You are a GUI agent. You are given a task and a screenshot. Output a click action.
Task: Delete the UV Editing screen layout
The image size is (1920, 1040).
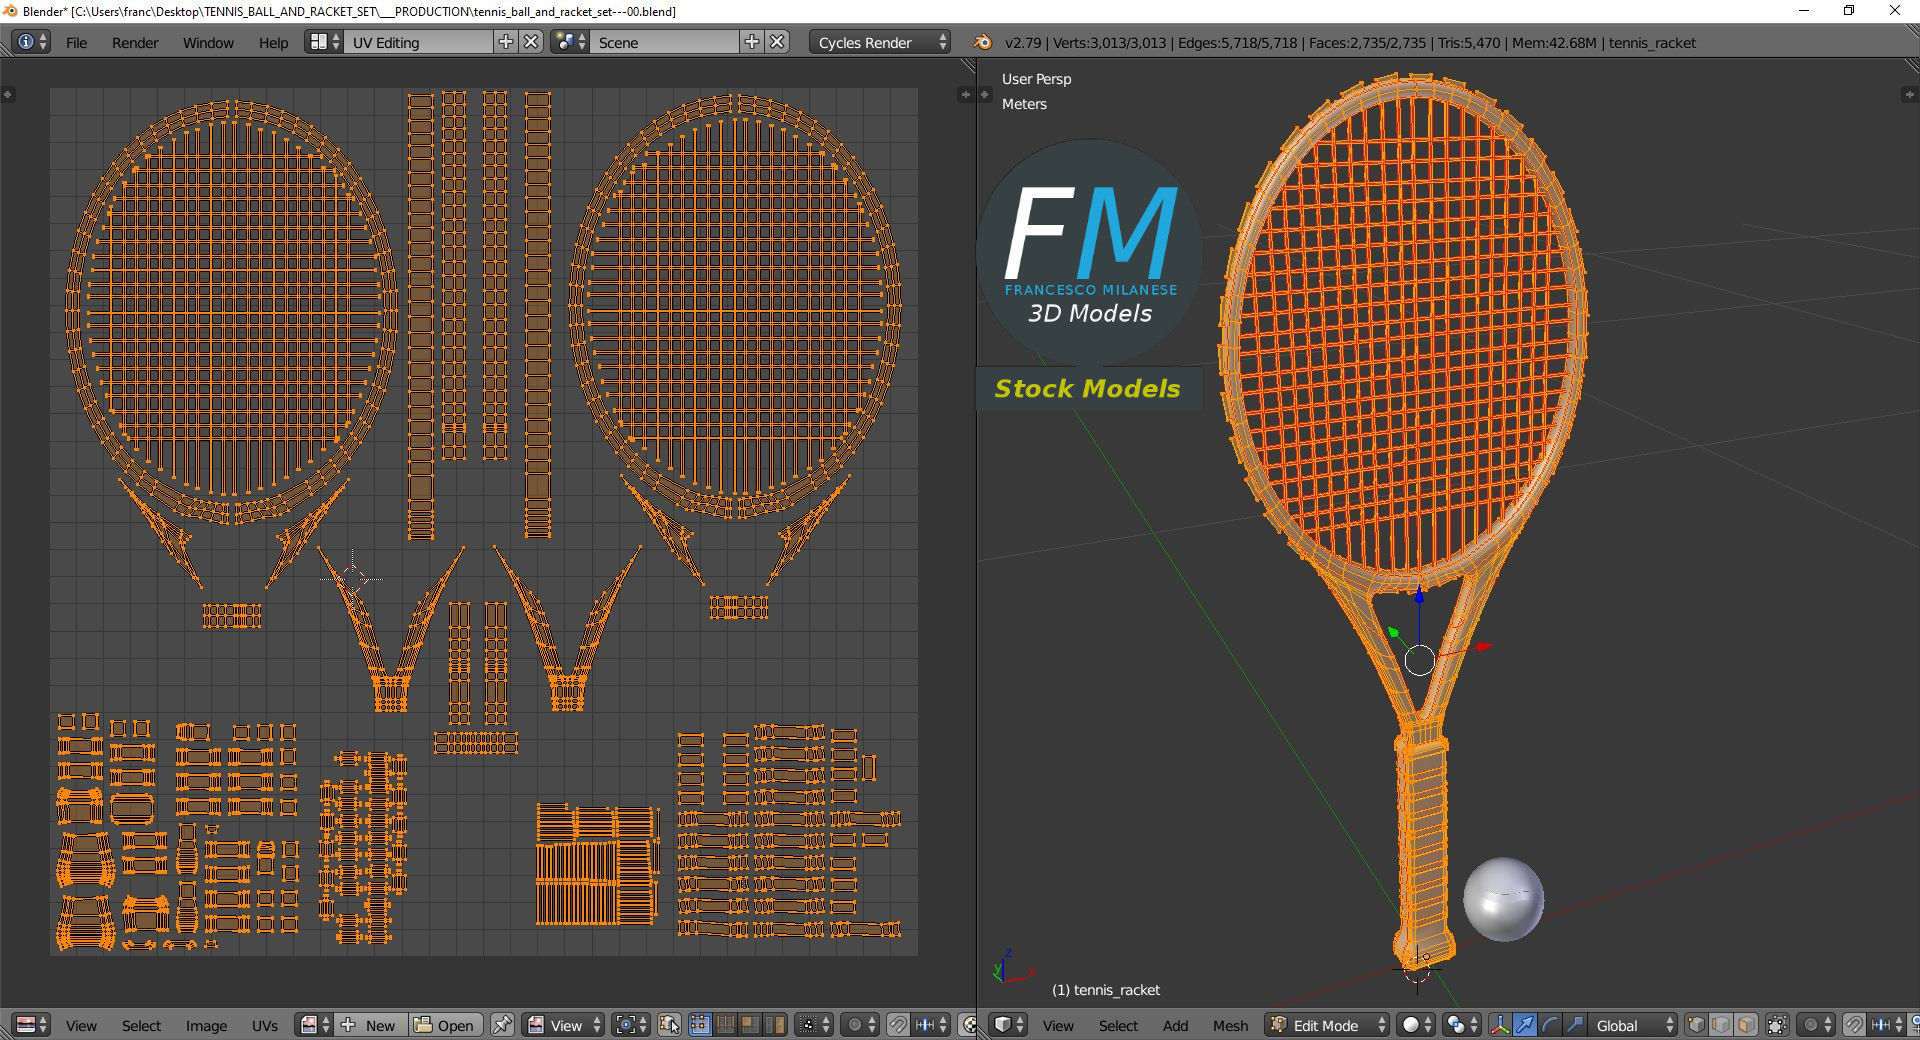532,42
